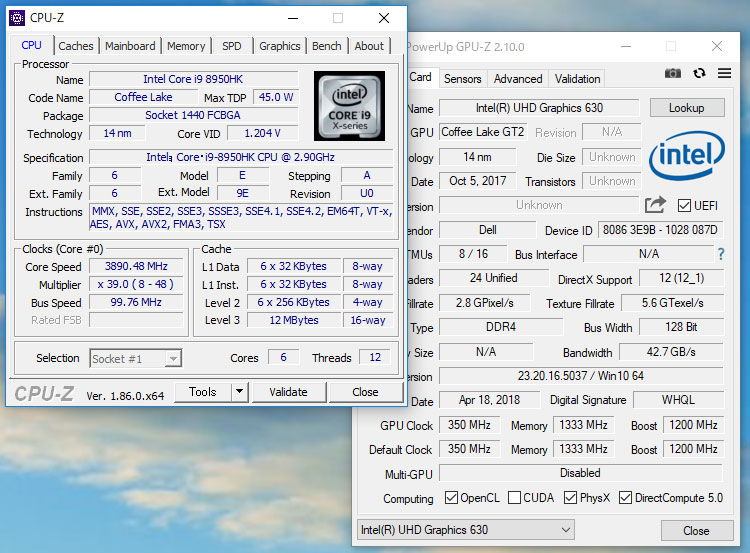Click the Bandwidth value 42.7 GB/s
Viewport: 750px width, 553px height.
pyautogui.click(x=671, y=352)
